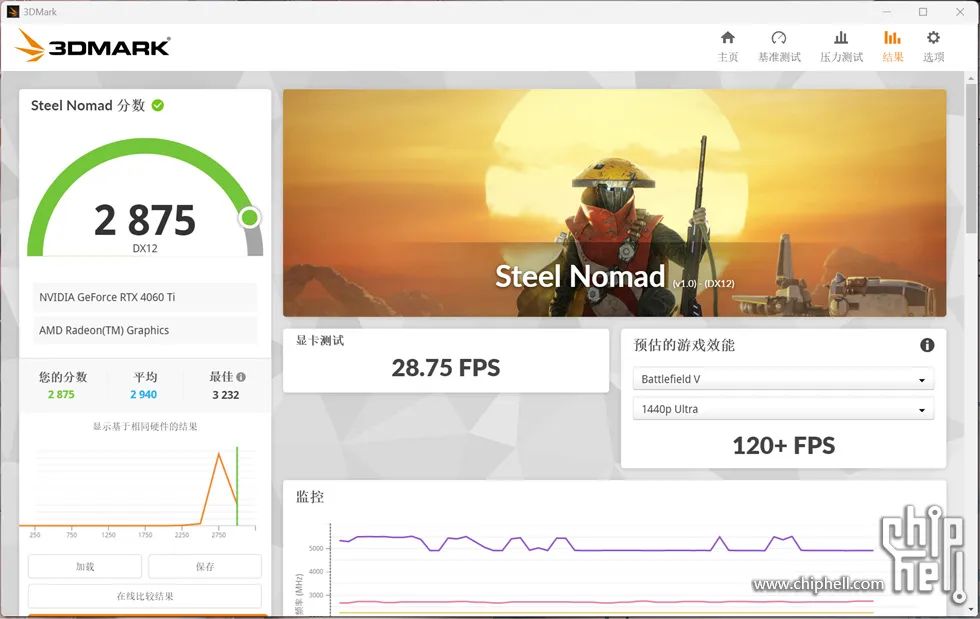The image size is (980, 619).
Task: Click the DX12 label under score
Action: tap(145, 248)
